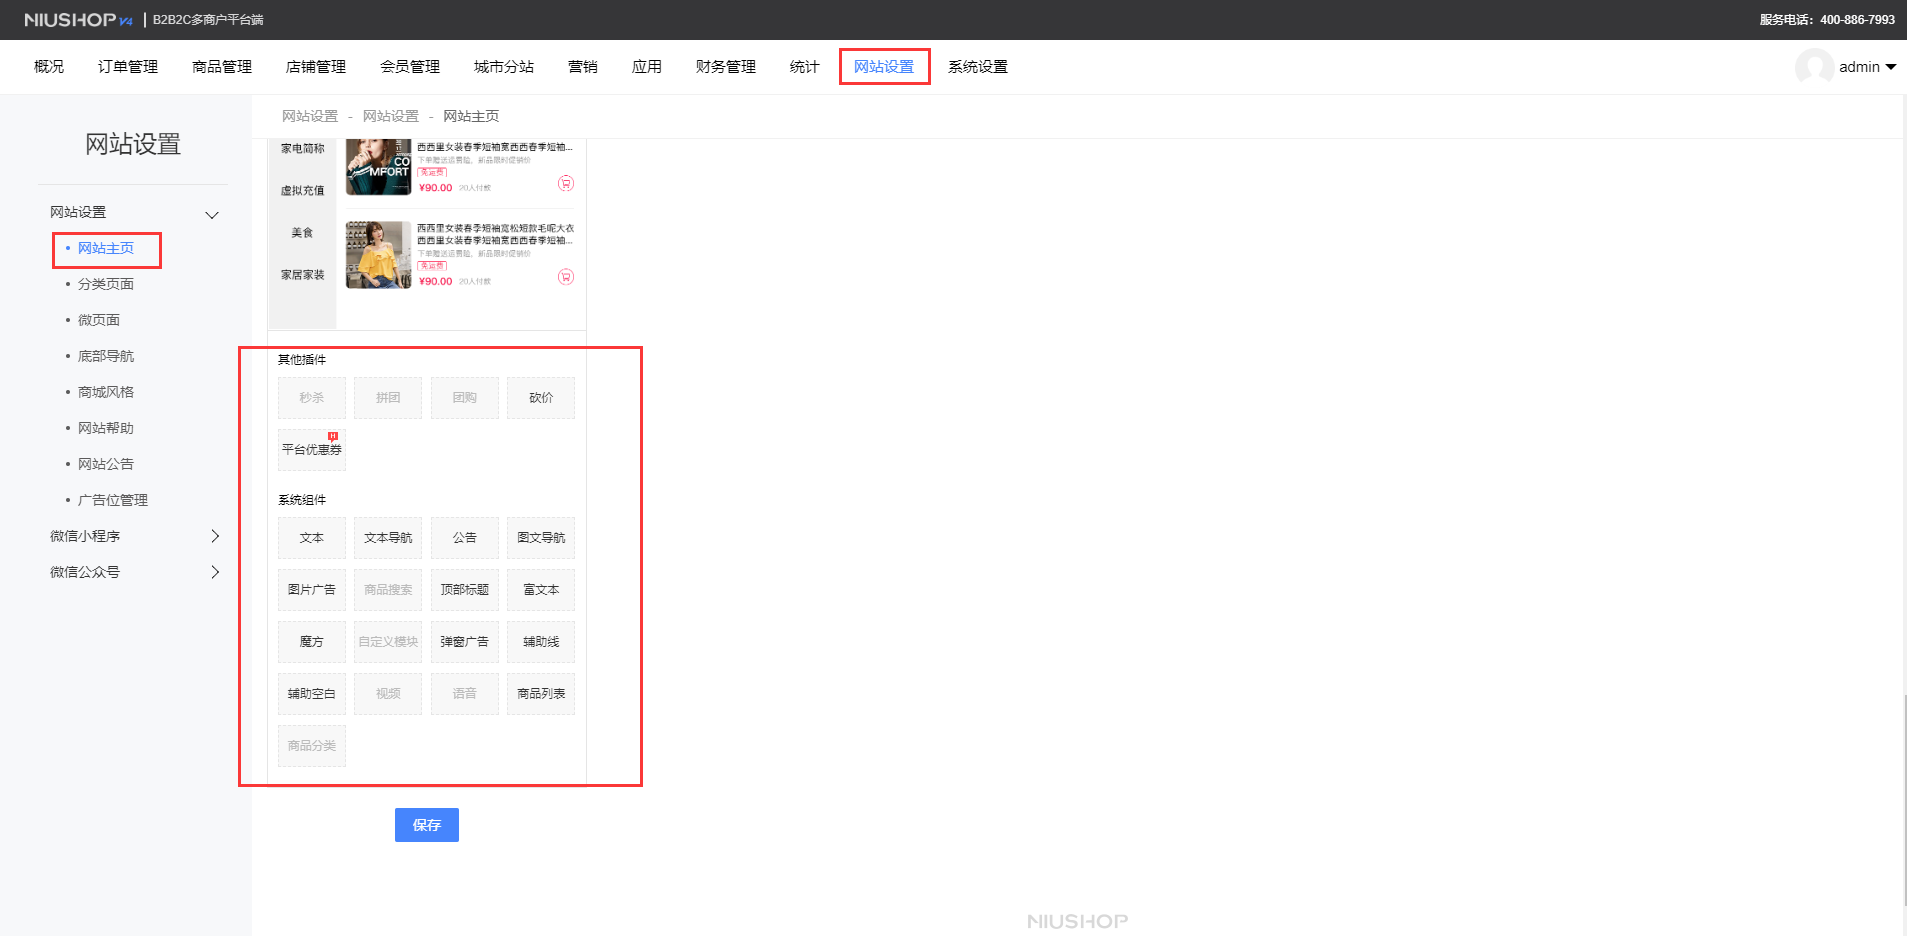Viewport: 1907px width, 936px height.
Task: Click the COMFORT product thumbnail
Action: click(x=379, y=167)
